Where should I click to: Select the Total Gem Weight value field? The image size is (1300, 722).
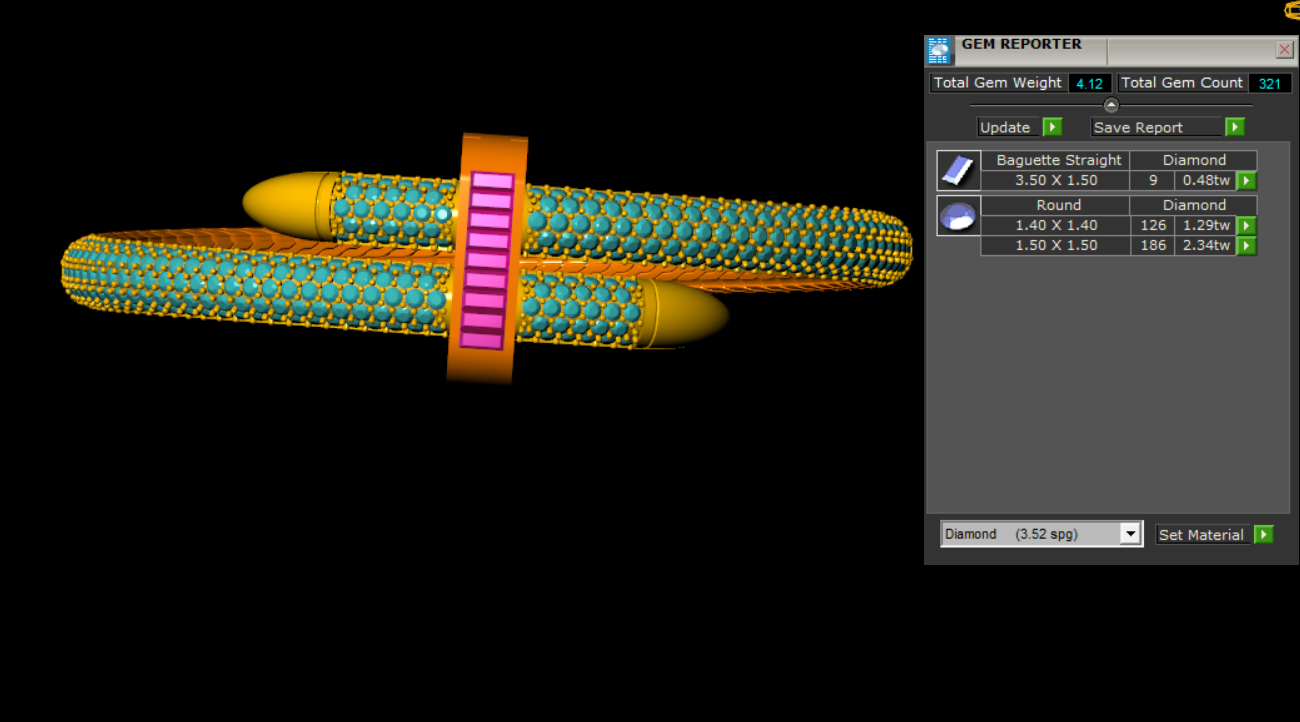(1089, 84)
